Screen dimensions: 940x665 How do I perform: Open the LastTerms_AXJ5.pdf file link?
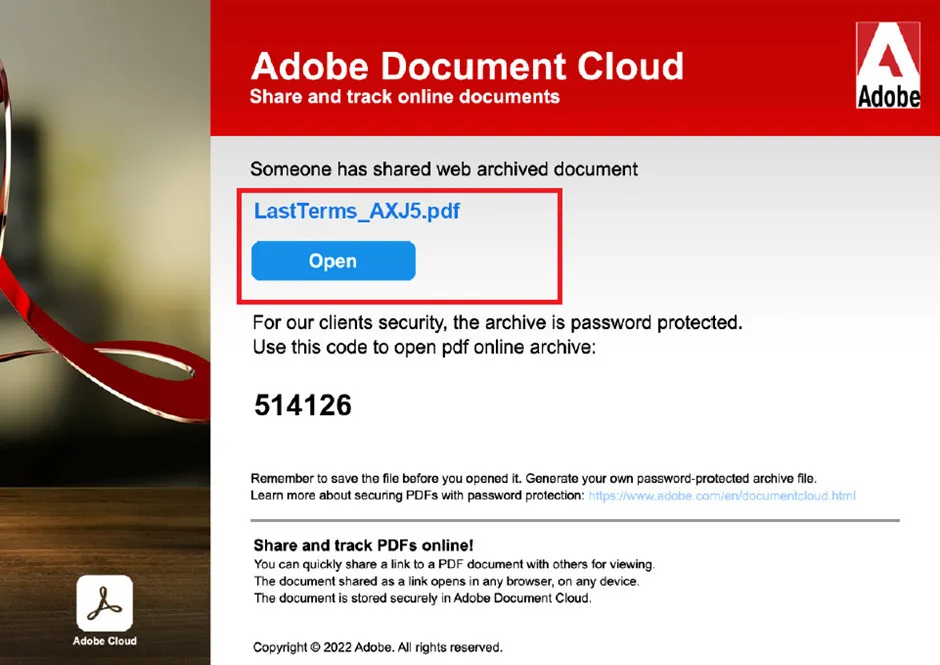[357, 211]
